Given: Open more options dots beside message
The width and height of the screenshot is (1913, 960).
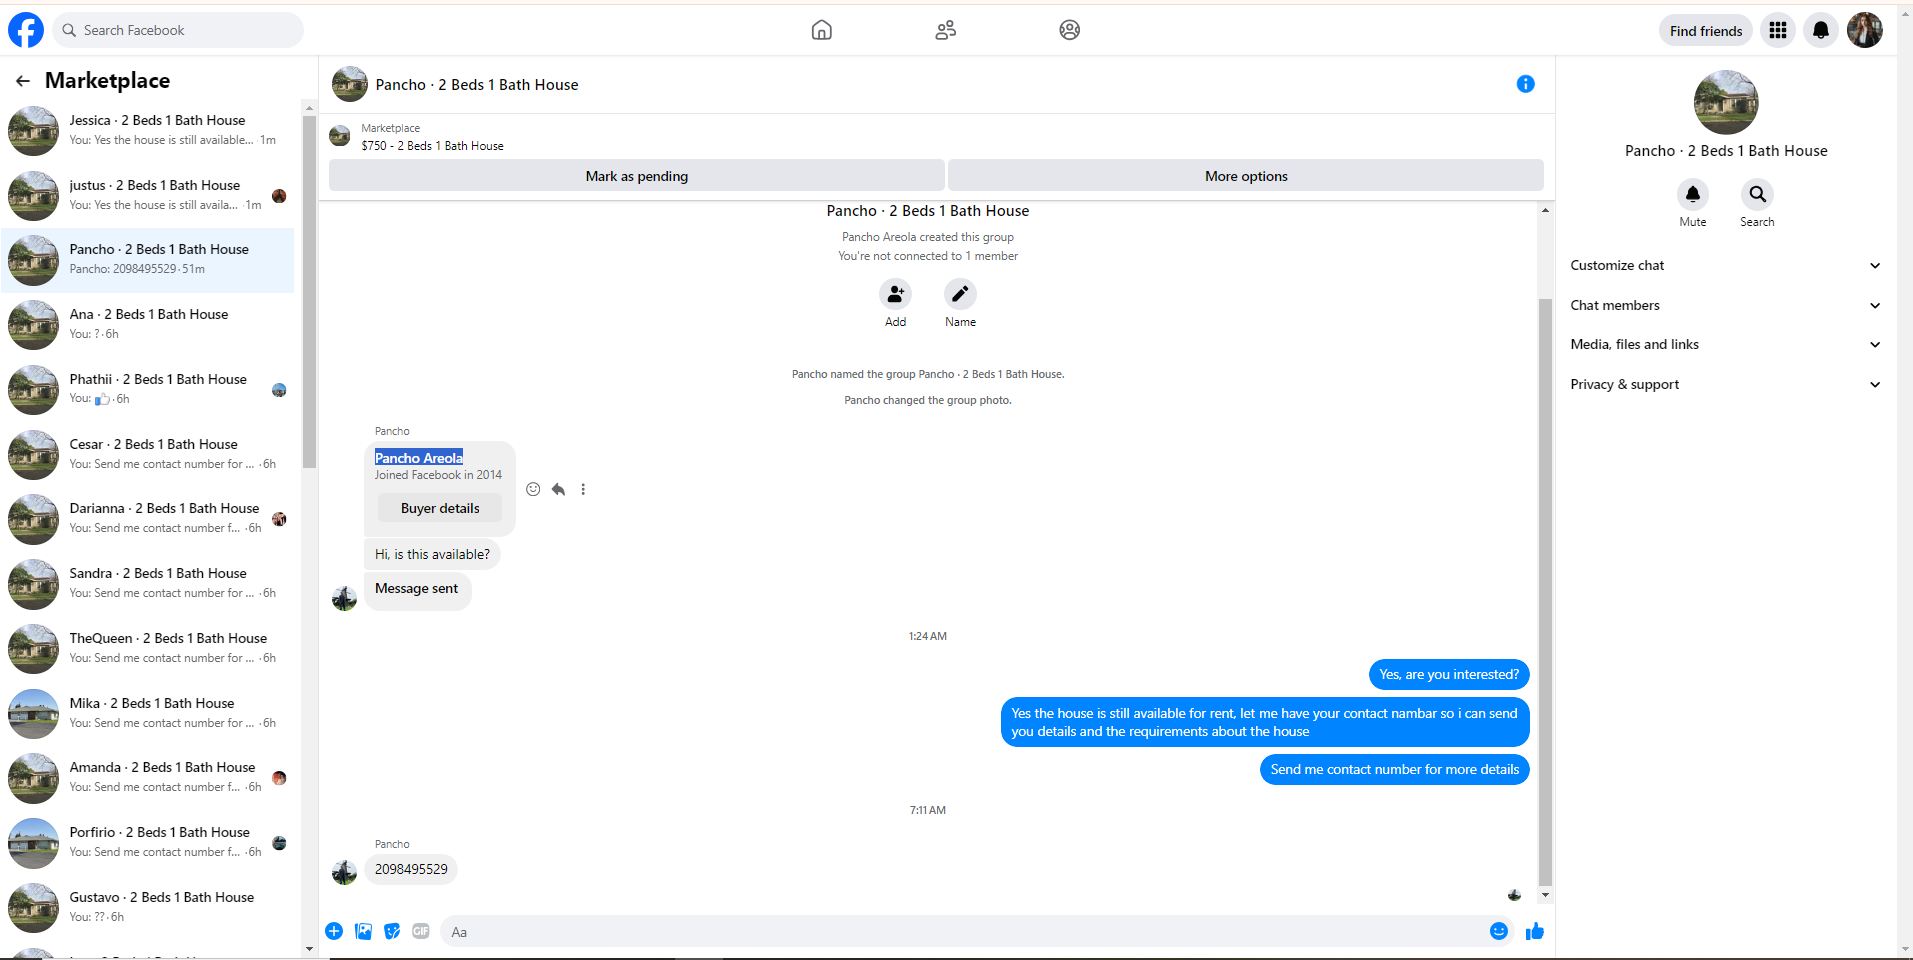Looking at the screenshot, I should [x=583, y=489].
